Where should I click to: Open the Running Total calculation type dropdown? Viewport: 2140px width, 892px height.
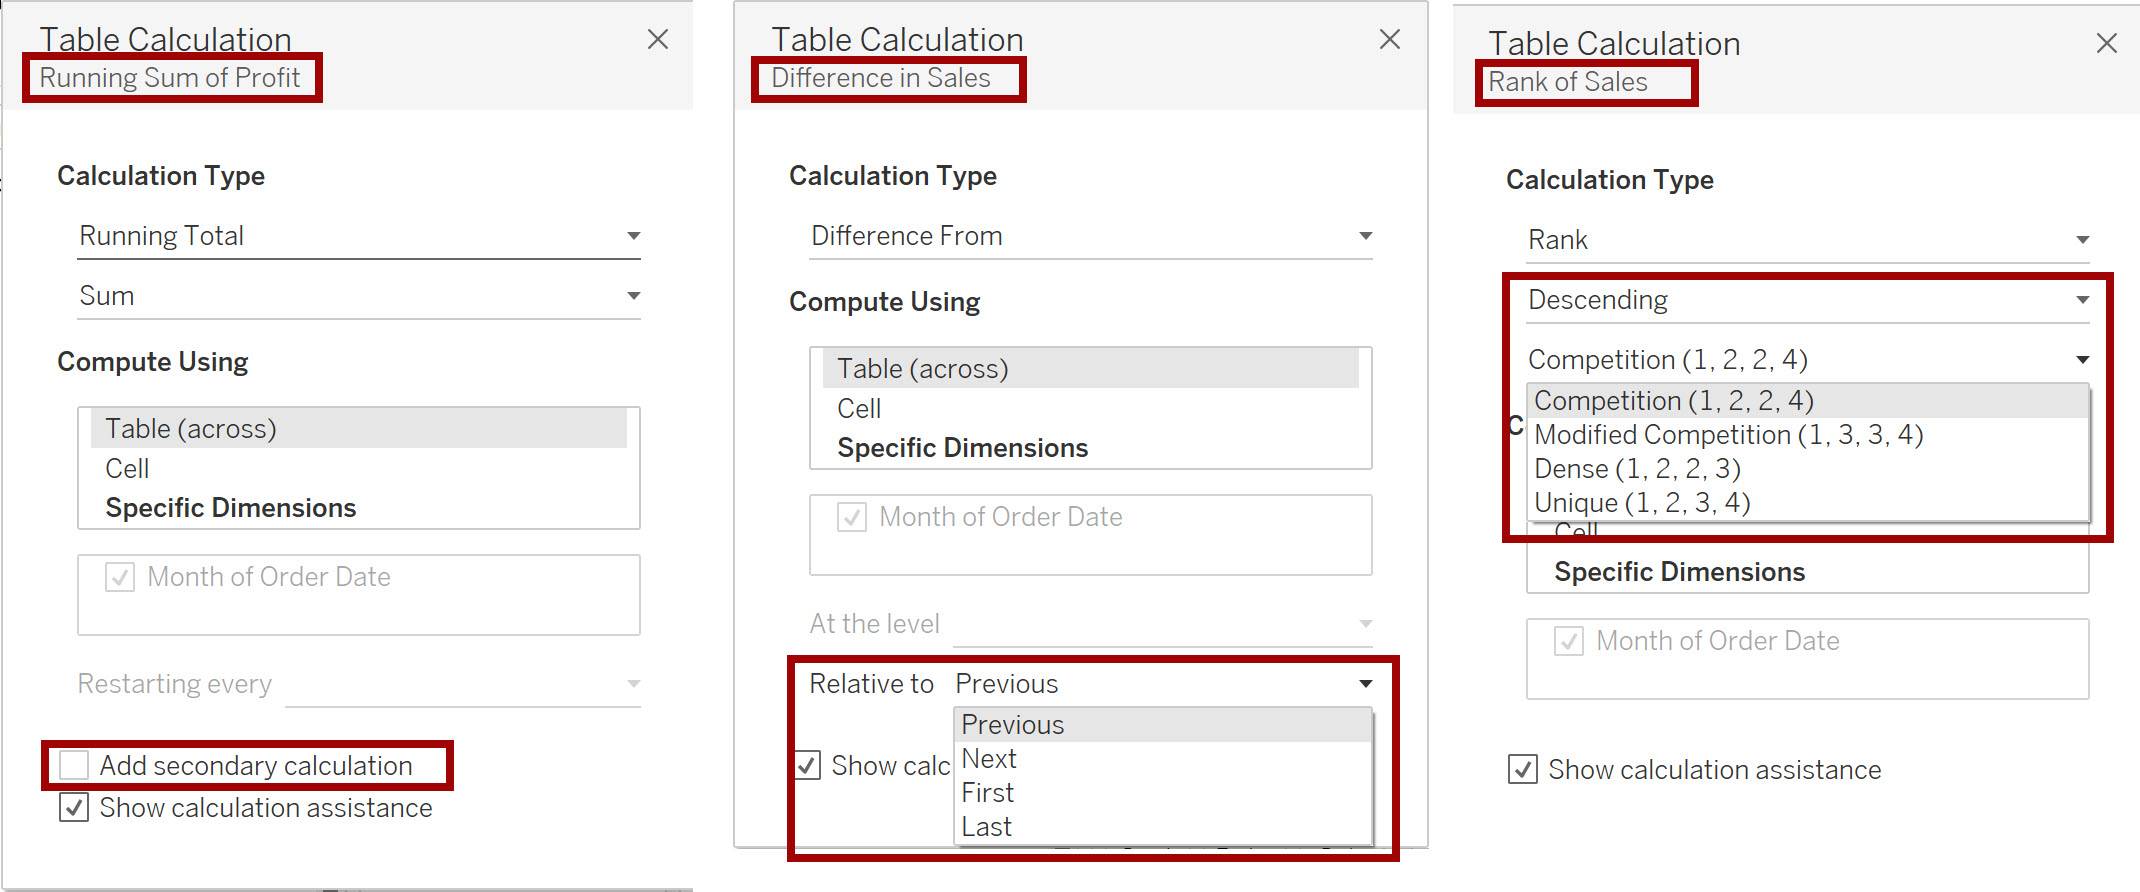pyautogui.click(x=359, y=236)
